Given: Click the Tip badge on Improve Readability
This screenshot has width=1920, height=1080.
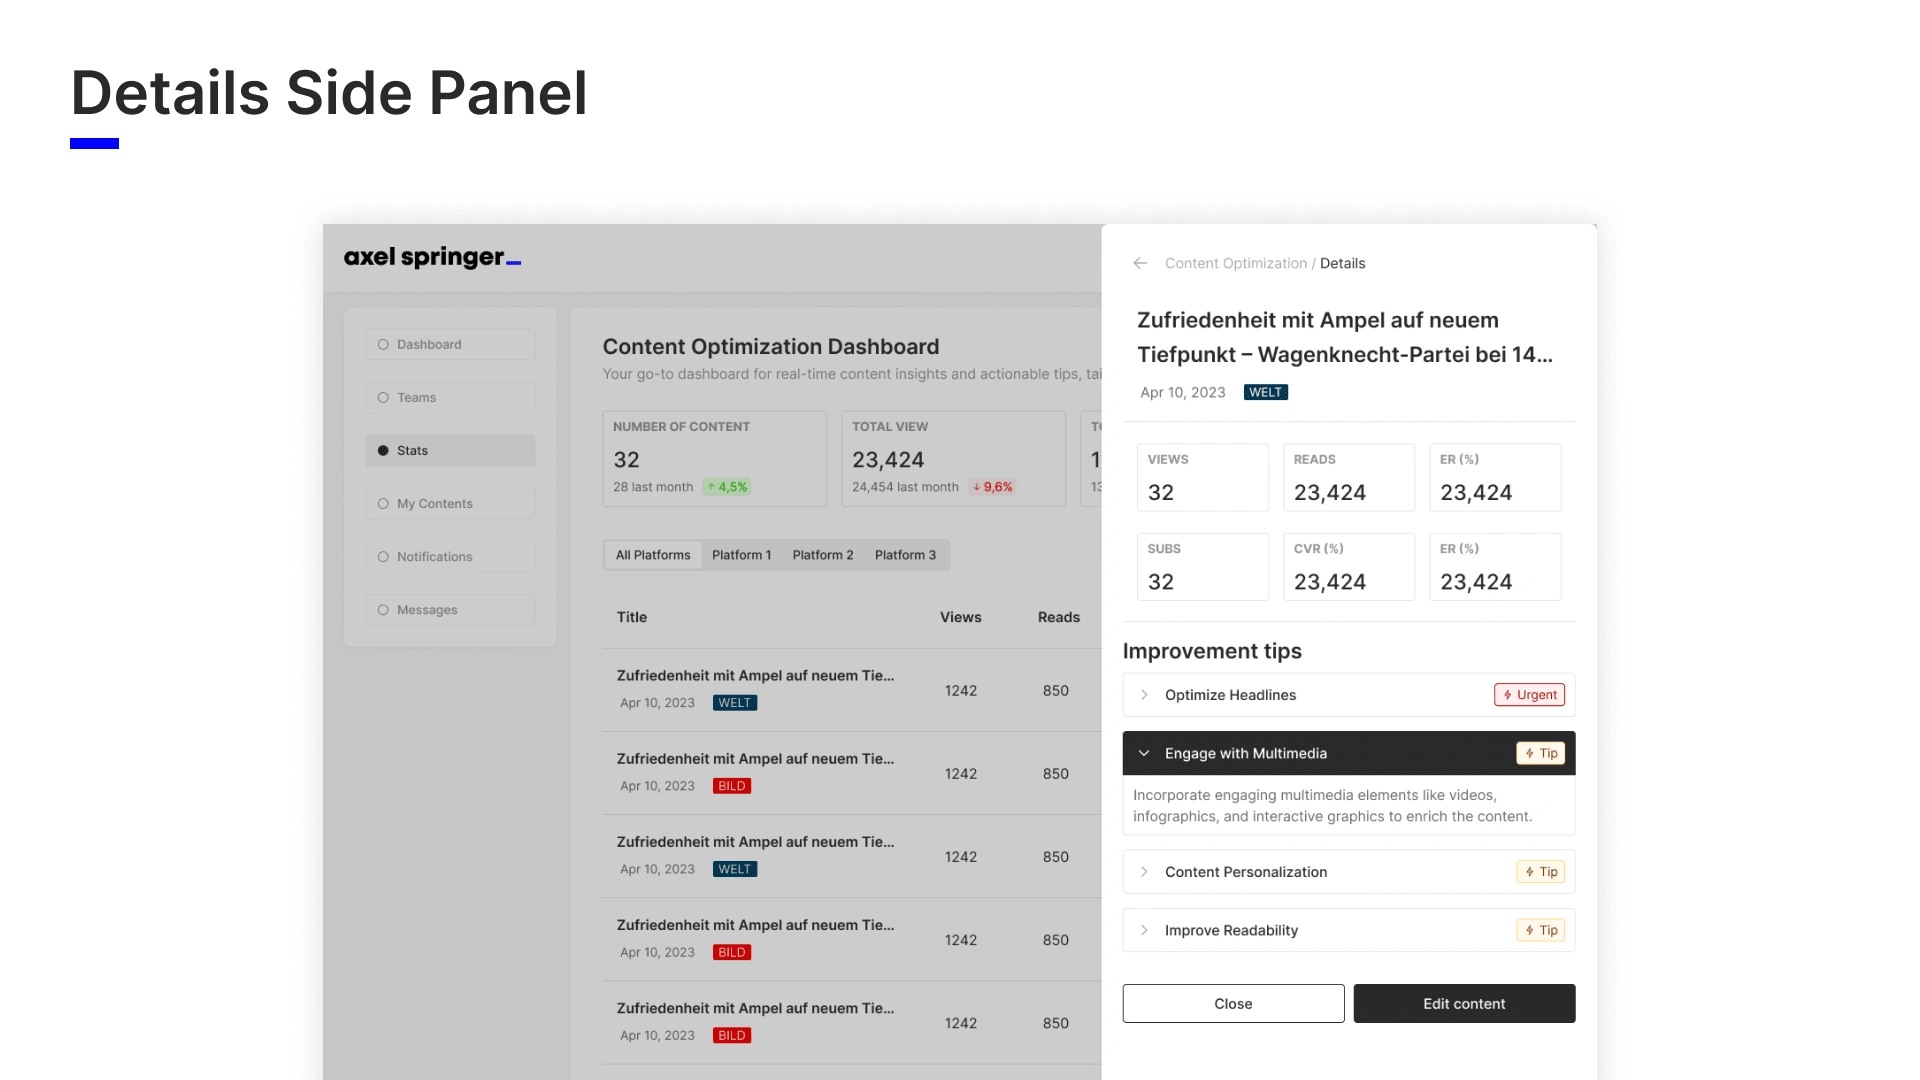Looking at the screenshot, I should (x=1540, y=930).
